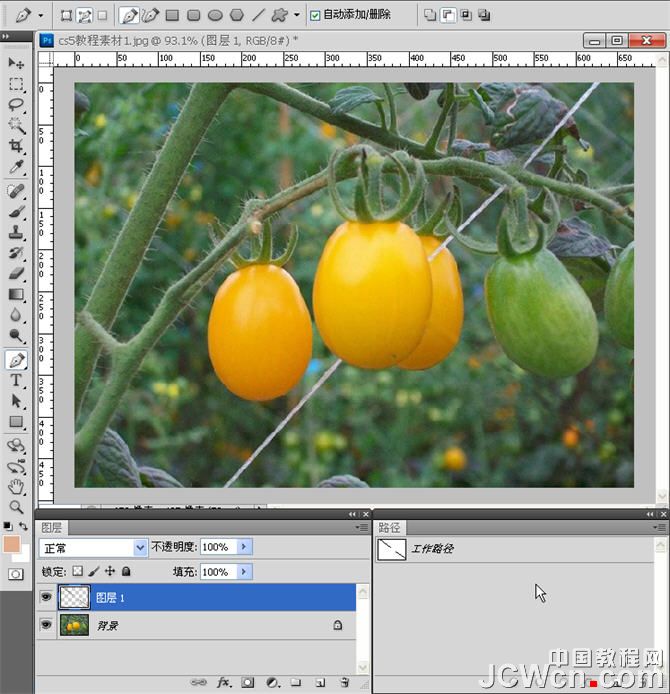Select intersect path areas mode
Screen dimensions: 670x694
tap(466, 15)
